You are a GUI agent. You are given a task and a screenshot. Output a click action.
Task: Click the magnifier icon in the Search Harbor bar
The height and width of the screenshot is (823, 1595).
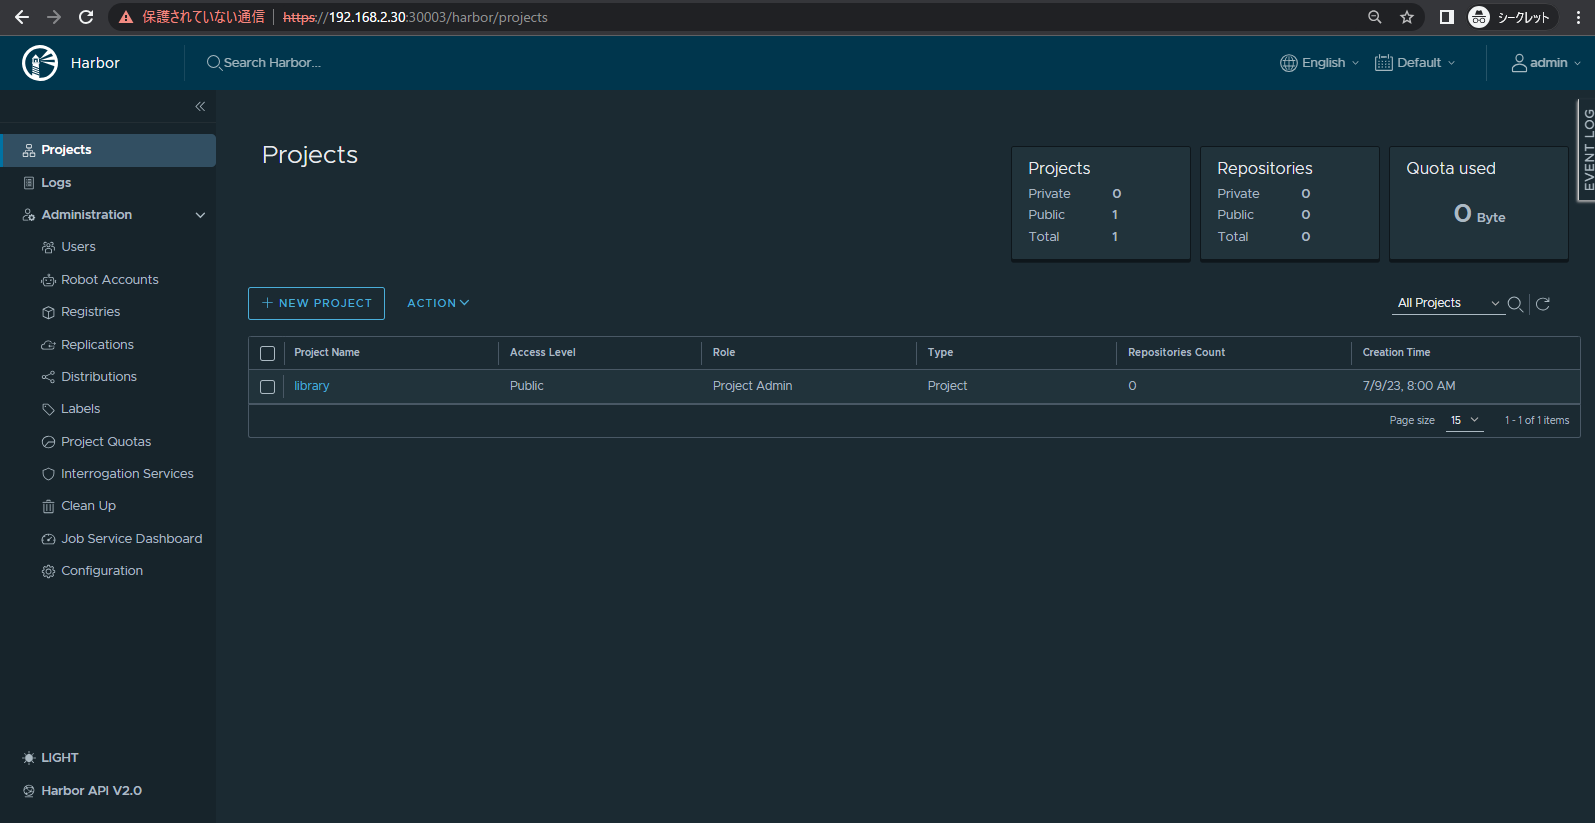pos(214,63)
